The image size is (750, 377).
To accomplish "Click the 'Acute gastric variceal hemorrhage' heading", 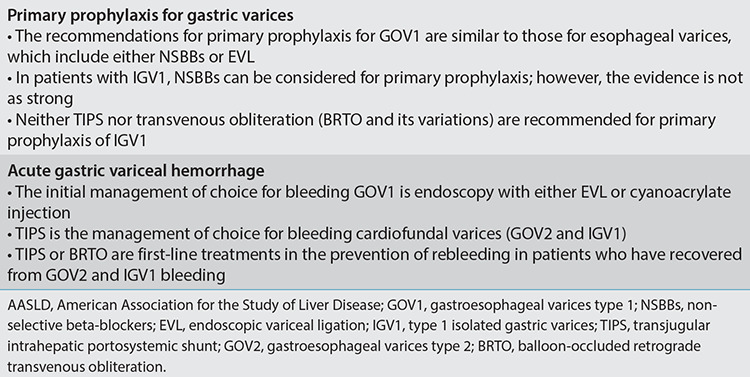I will (x=136, y=171).
